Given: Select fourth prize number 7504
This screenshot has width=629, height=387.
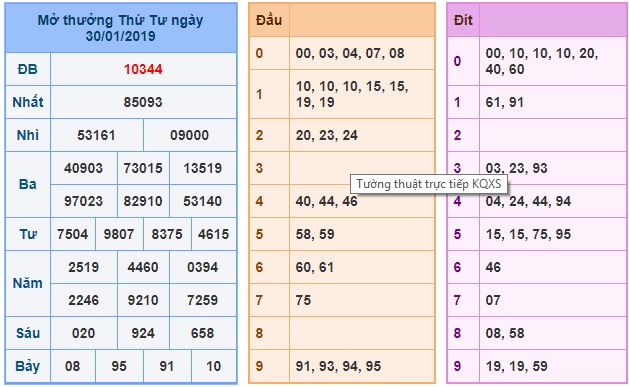Looking at the screenshot, I should click(x=73, y=234).
